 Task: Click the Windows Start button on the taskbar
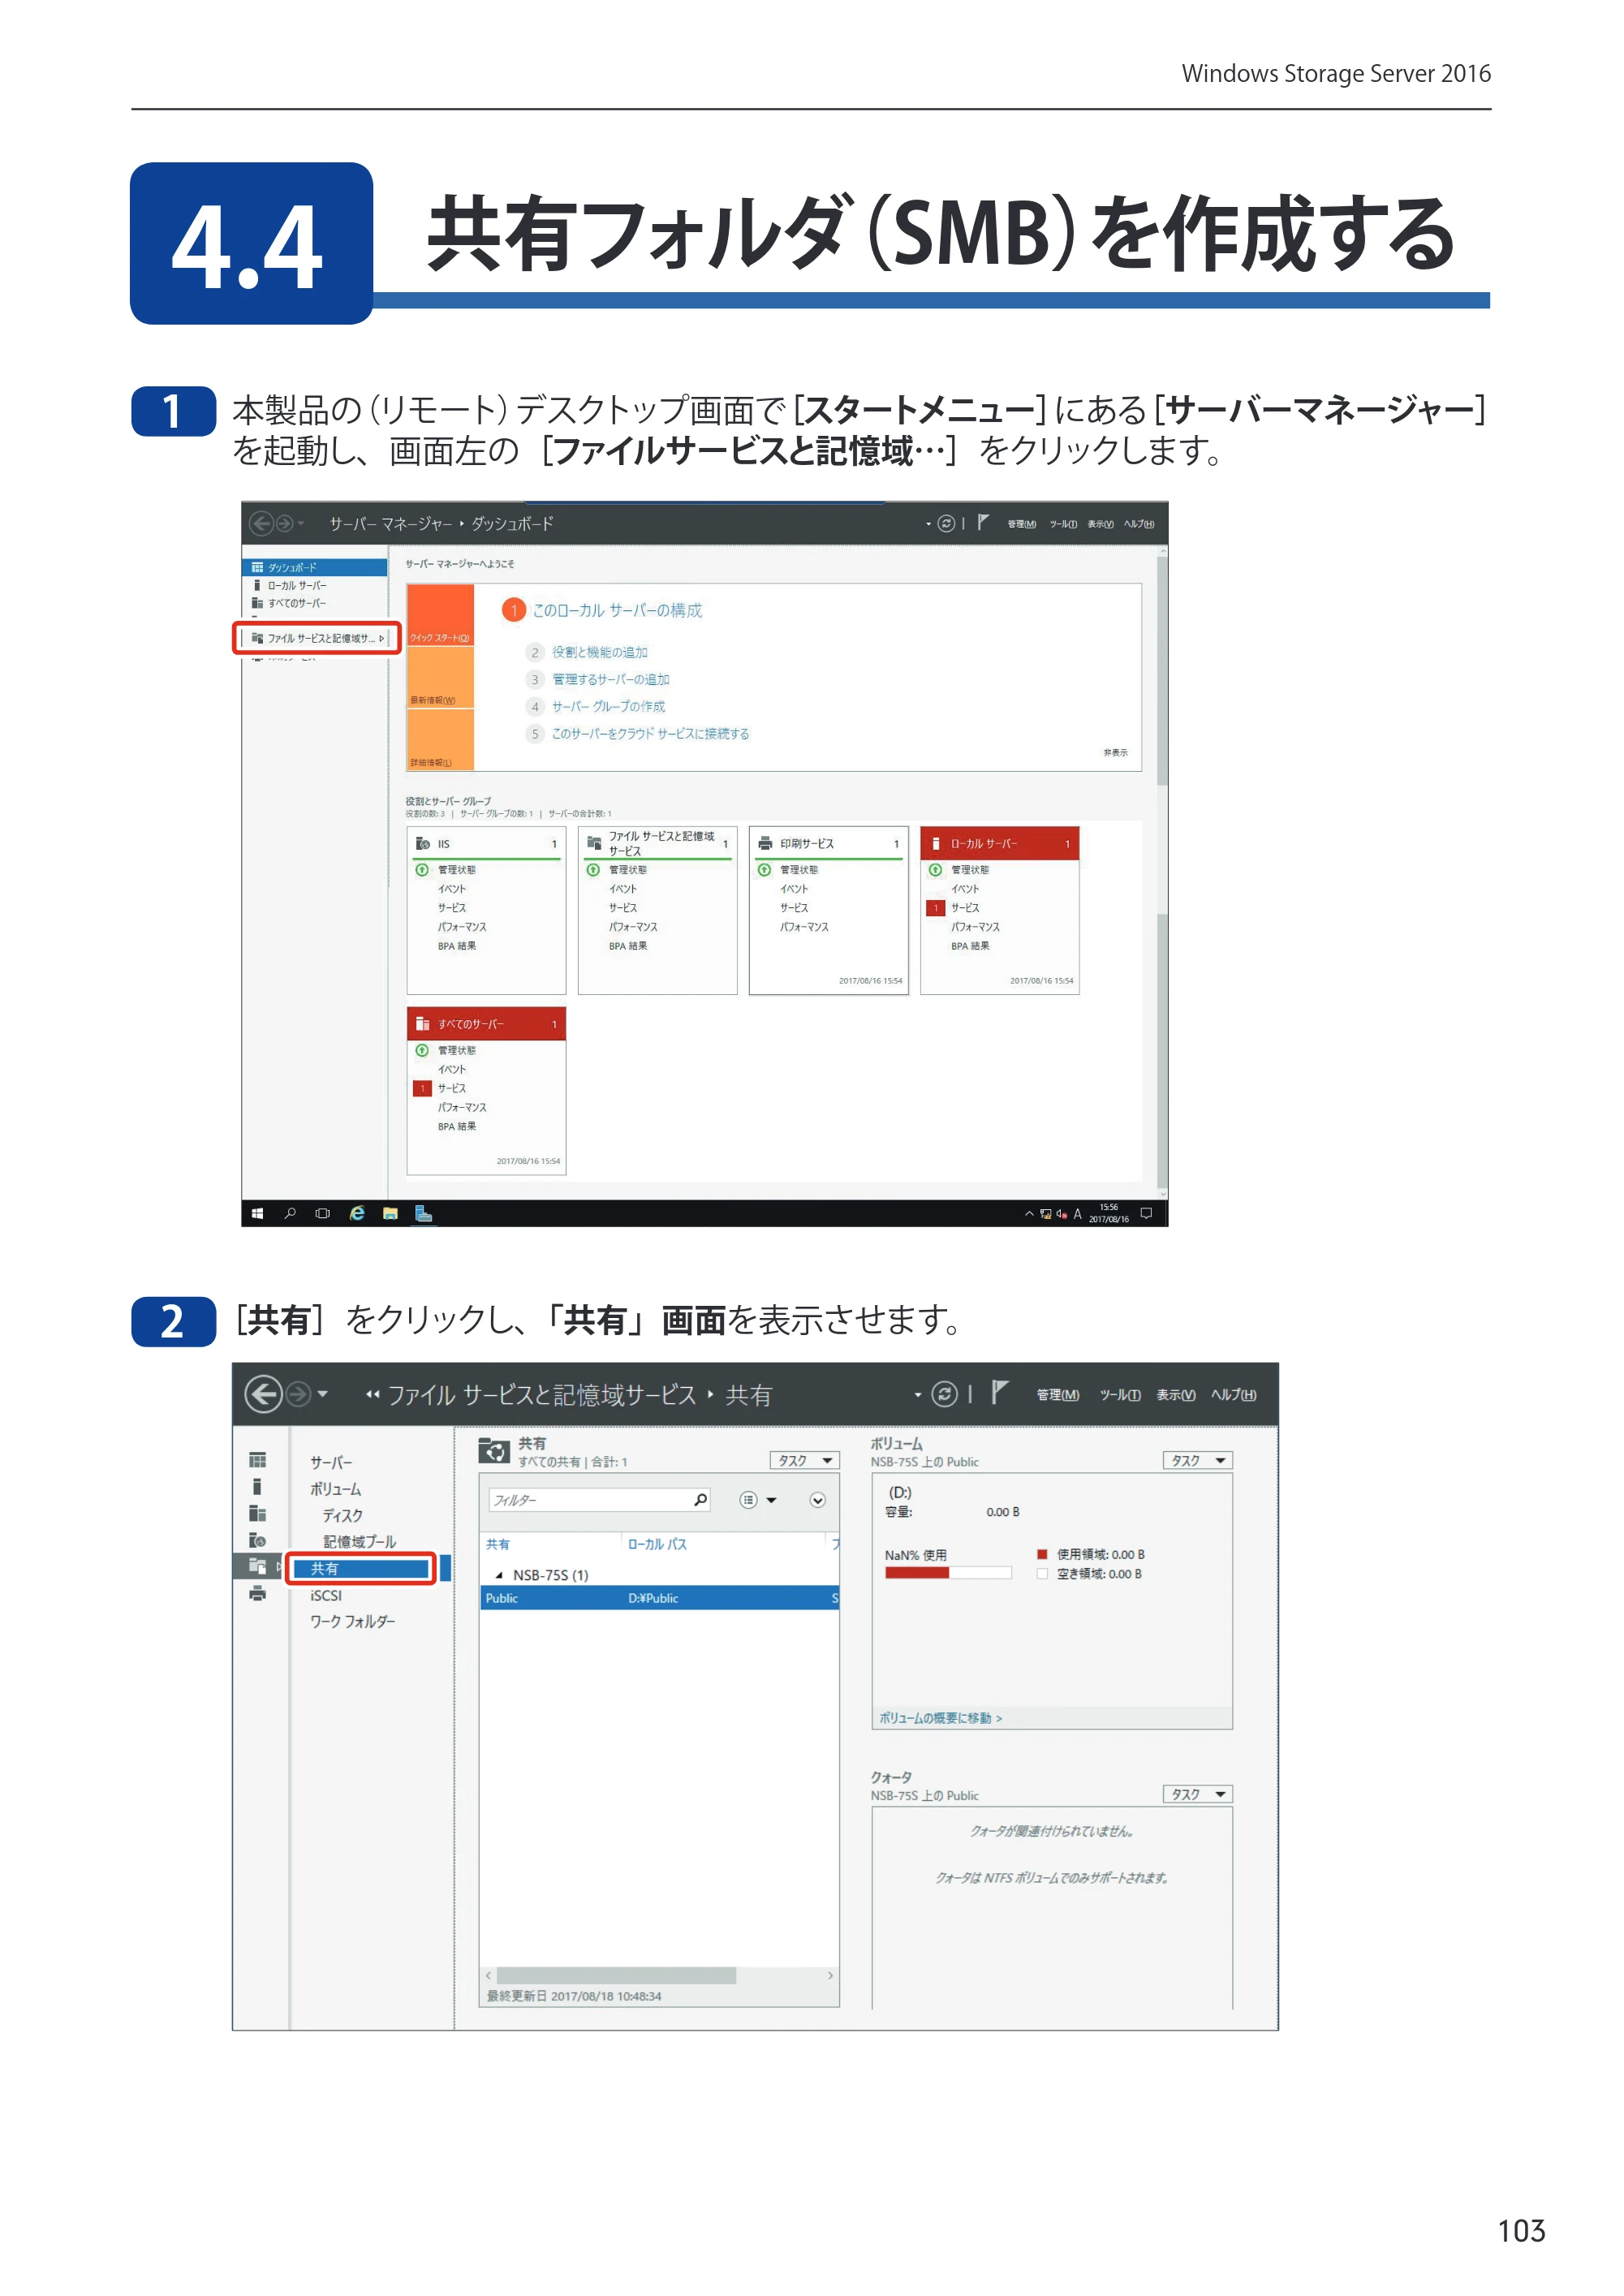pos(258,1213)
